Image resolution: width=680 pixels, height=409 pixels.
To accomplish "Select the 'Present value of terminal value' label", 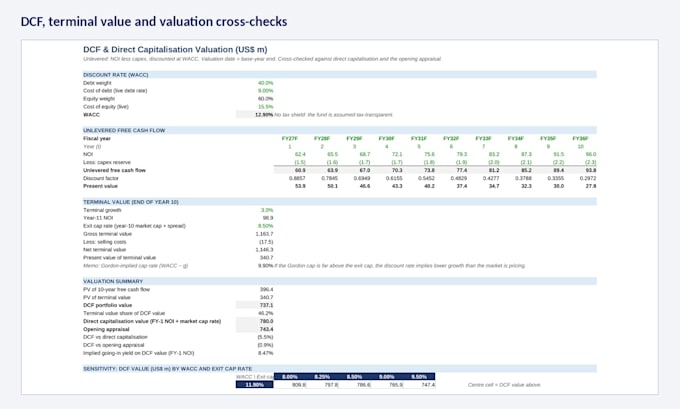I will click(119, 258).
